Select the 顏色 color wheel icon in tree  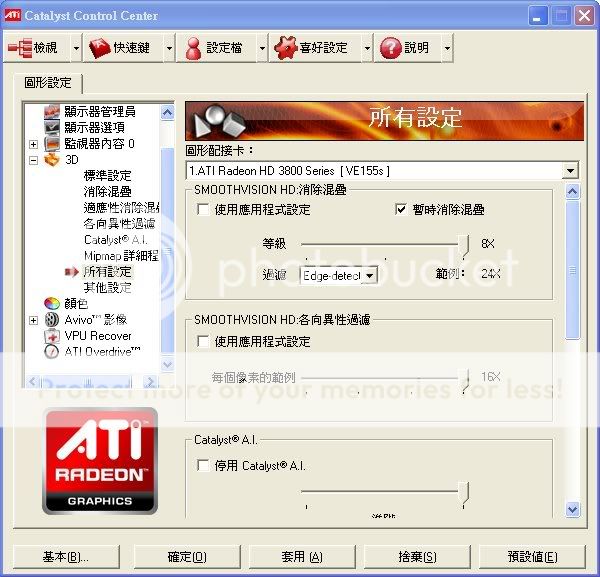click(x=52, y=303)
